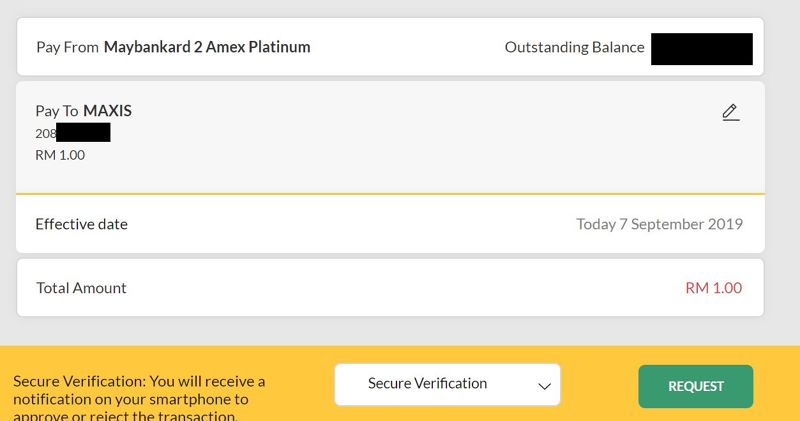Viewport: 800px width, 421px height.
Task: Click the Maybankard 2 Amex Platinum card name
Action: [206, 47]
